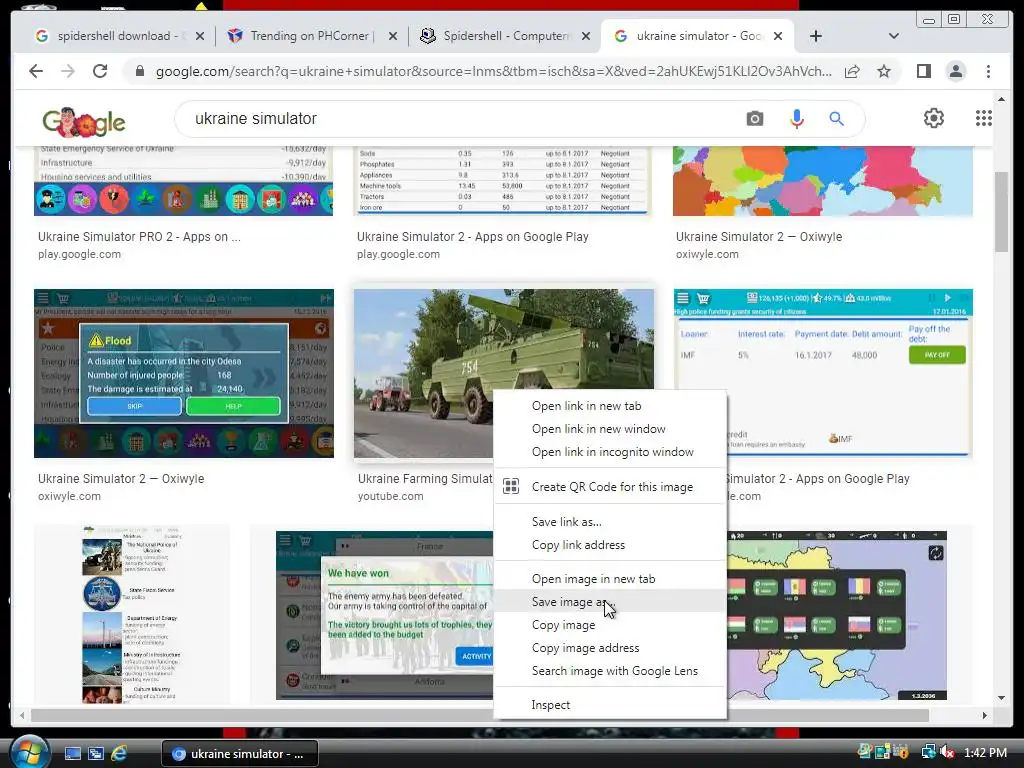
Task: Select Create QR Code for this image
Action: tap(610, 487)
